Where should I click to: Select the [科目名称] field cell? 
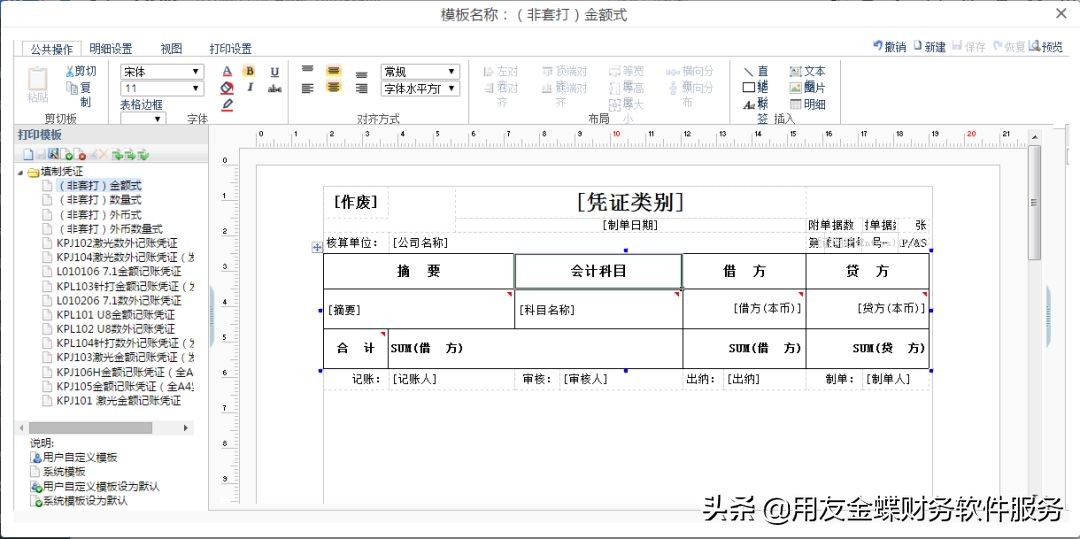click(599, 309)
